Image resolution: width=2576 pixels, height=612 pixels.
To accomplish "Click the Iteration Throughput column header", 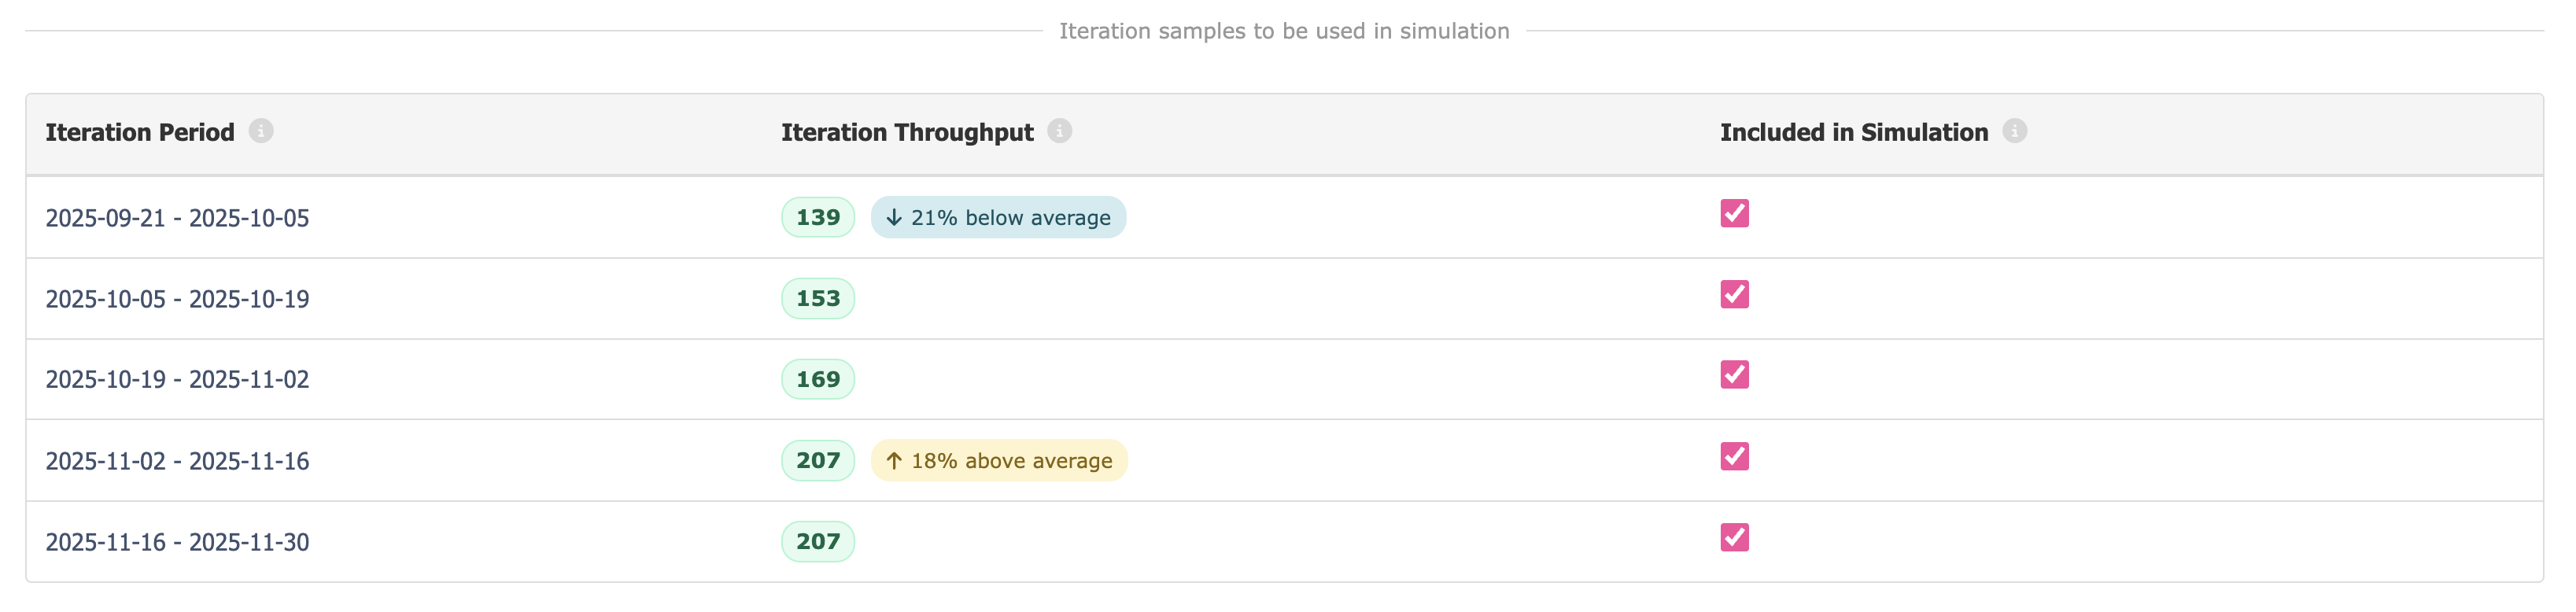I will pyautogui.click(x=907, y=133).
